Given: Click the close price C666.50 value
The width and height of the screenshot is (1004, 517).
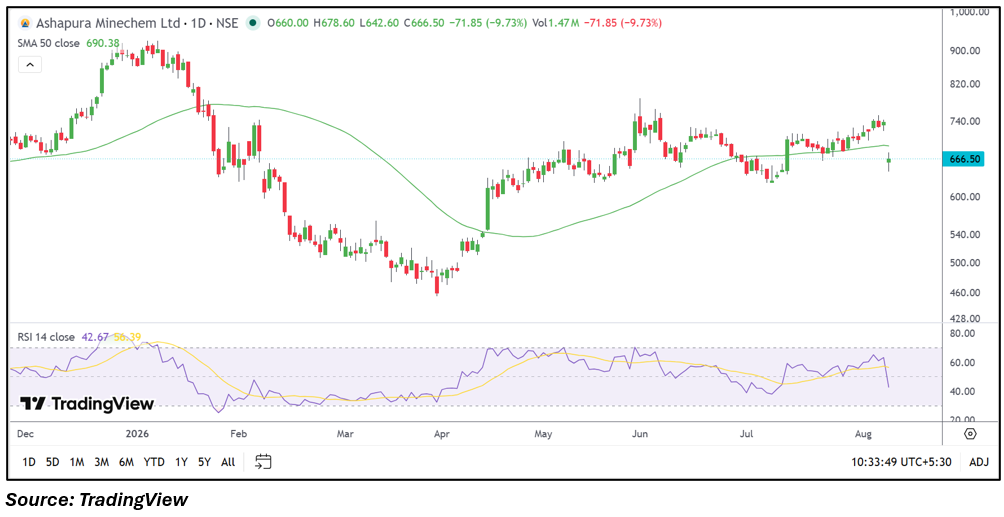Looking at the screenshot, I should coord(424,23).
